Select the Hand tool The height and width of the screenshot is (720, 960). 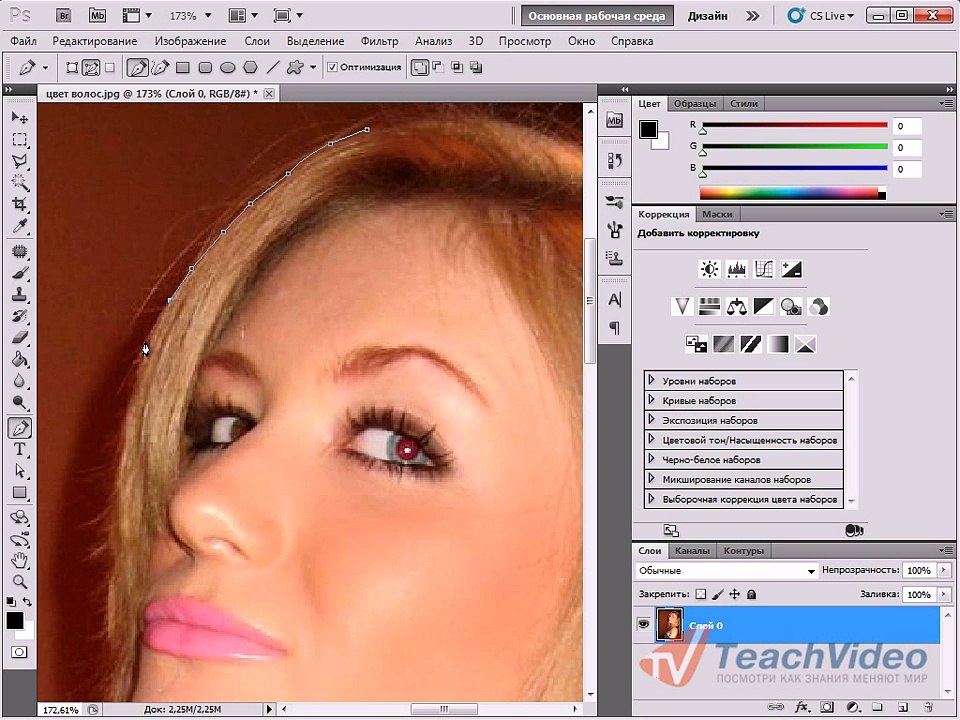[x=20, y=560]
